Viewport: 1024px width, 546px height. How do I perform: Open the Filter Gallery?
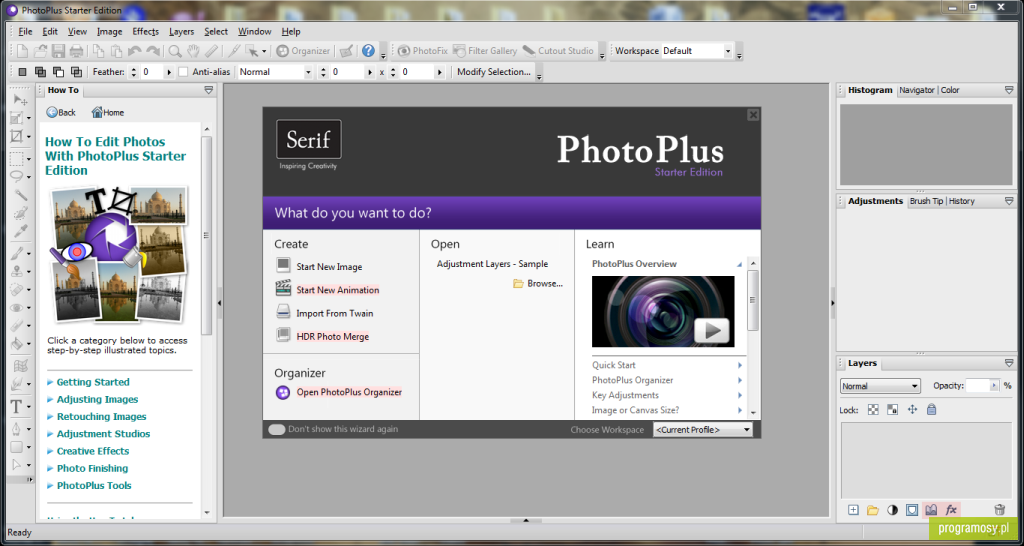pos(485,51)
